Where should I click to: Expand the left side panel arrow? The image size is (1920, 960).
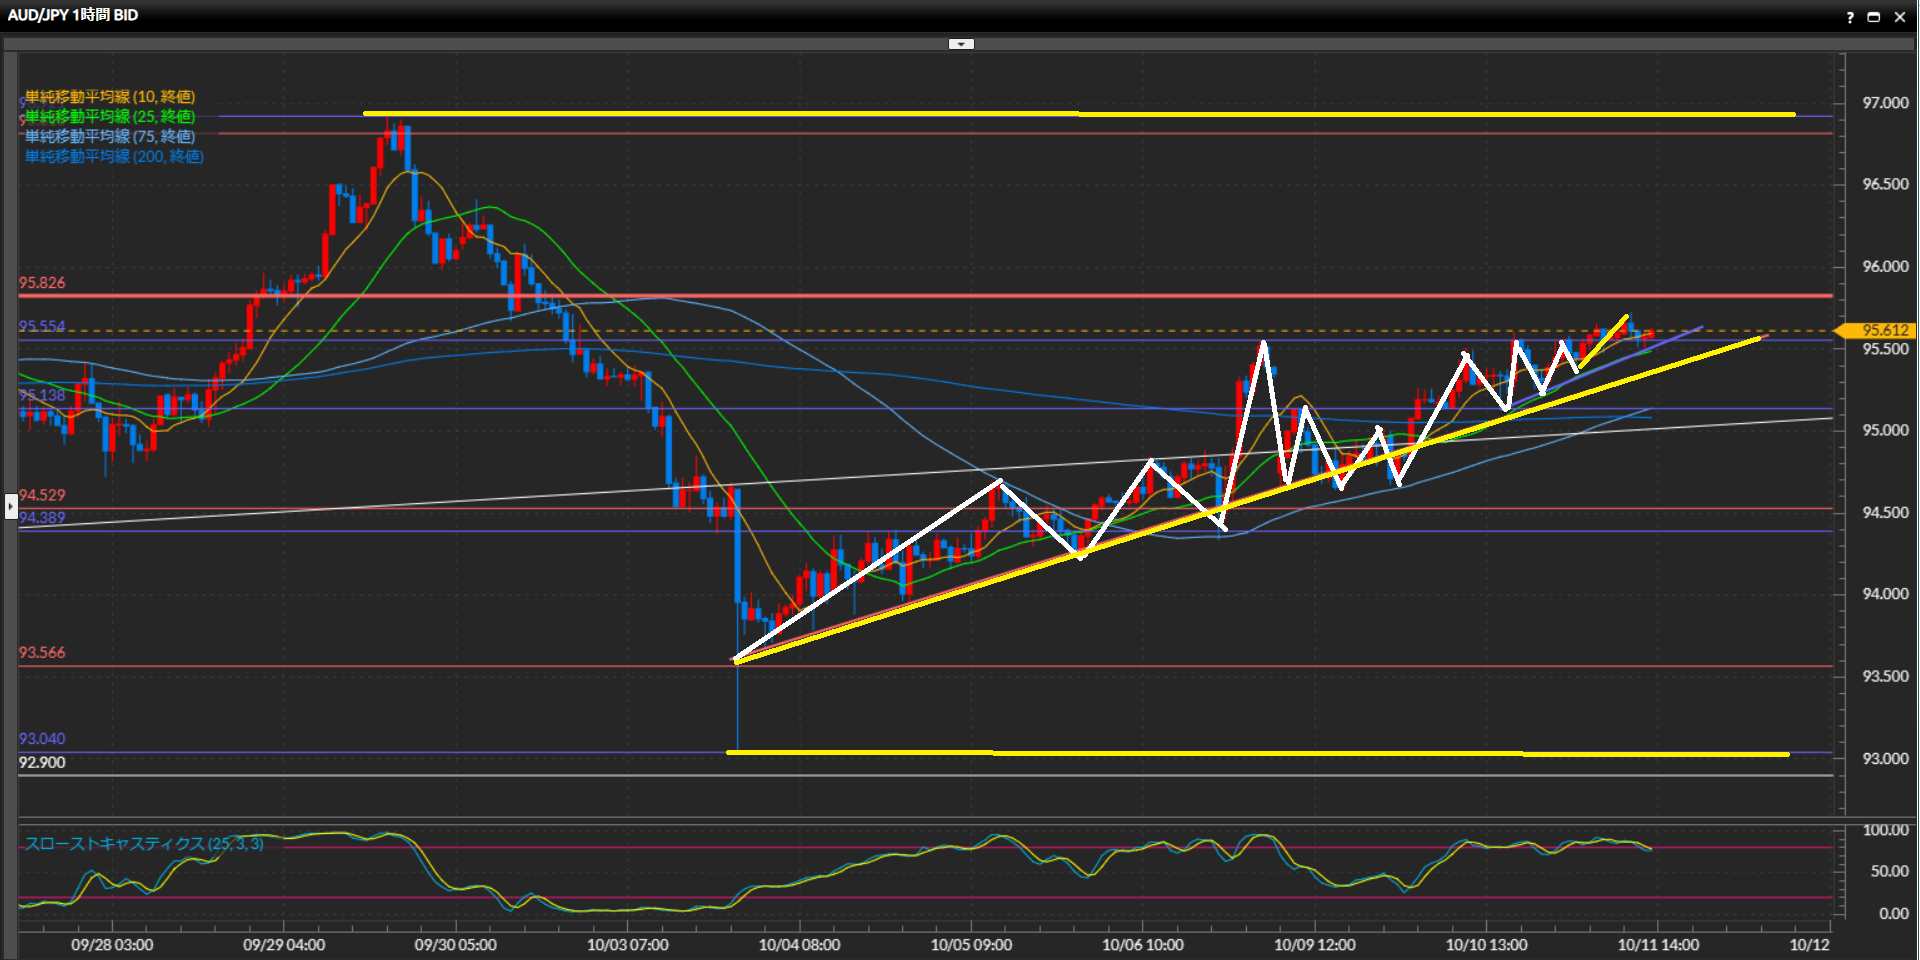[11, 507]
